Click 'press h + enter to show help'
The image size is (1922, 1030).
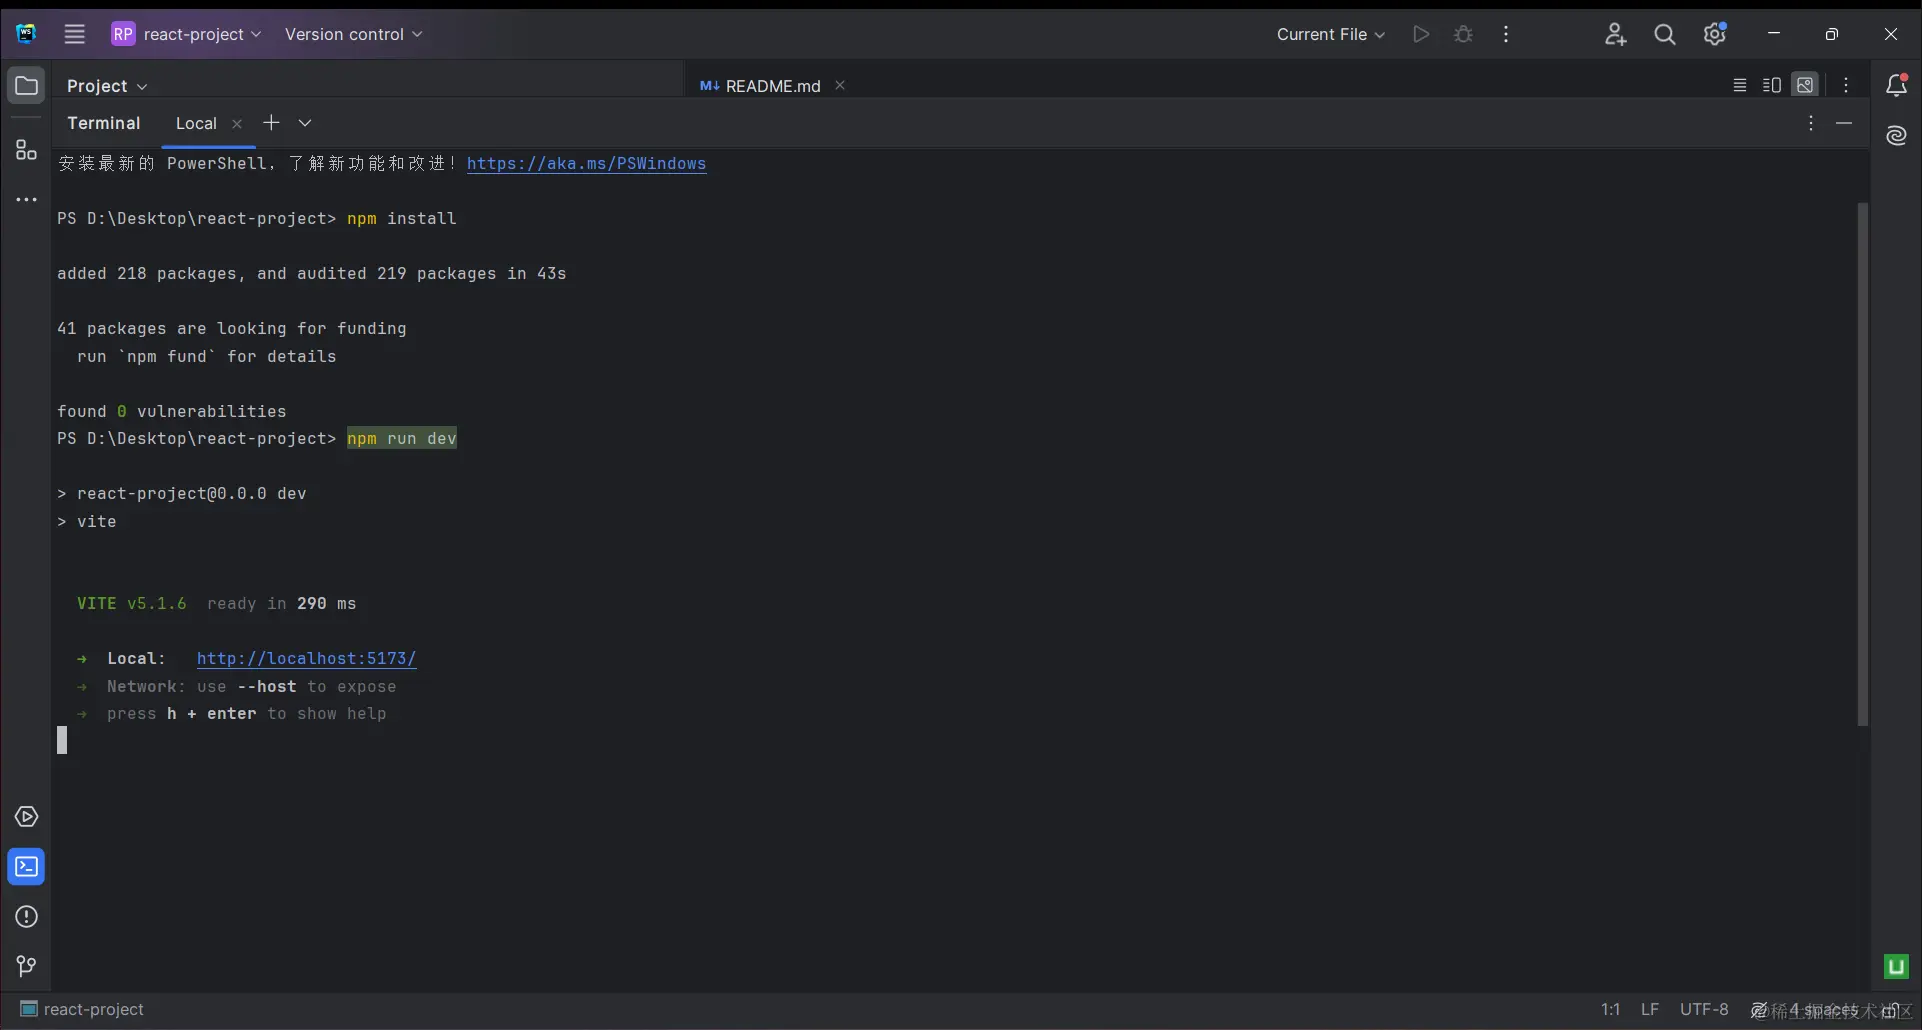coord(246,714)
